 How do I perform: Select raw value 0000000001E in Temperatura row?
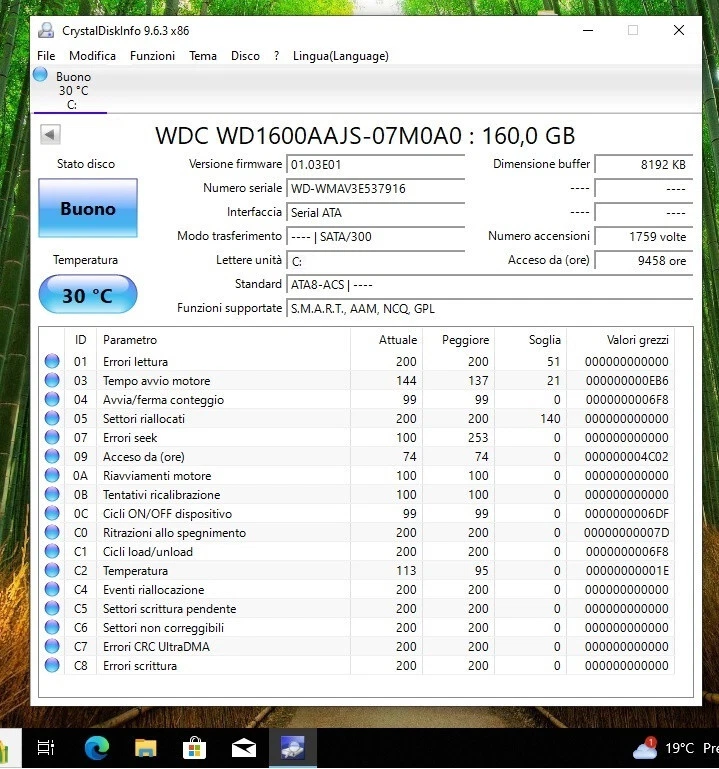pyautogui.click(x=627, y=570)
